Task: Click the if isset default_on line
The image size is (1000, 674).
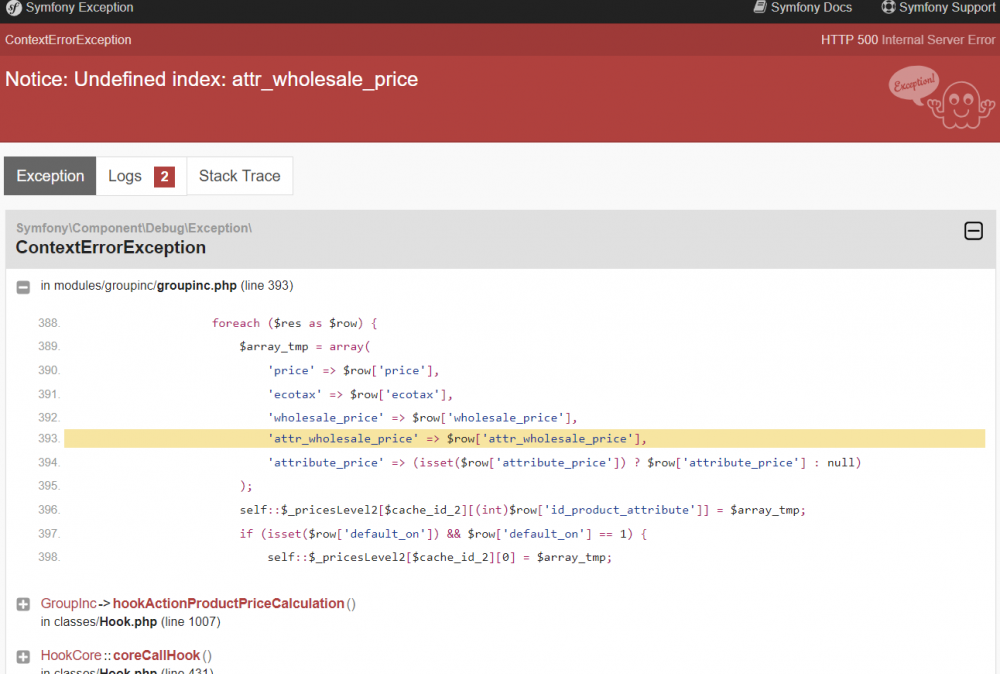Action: tap(443, 534)
